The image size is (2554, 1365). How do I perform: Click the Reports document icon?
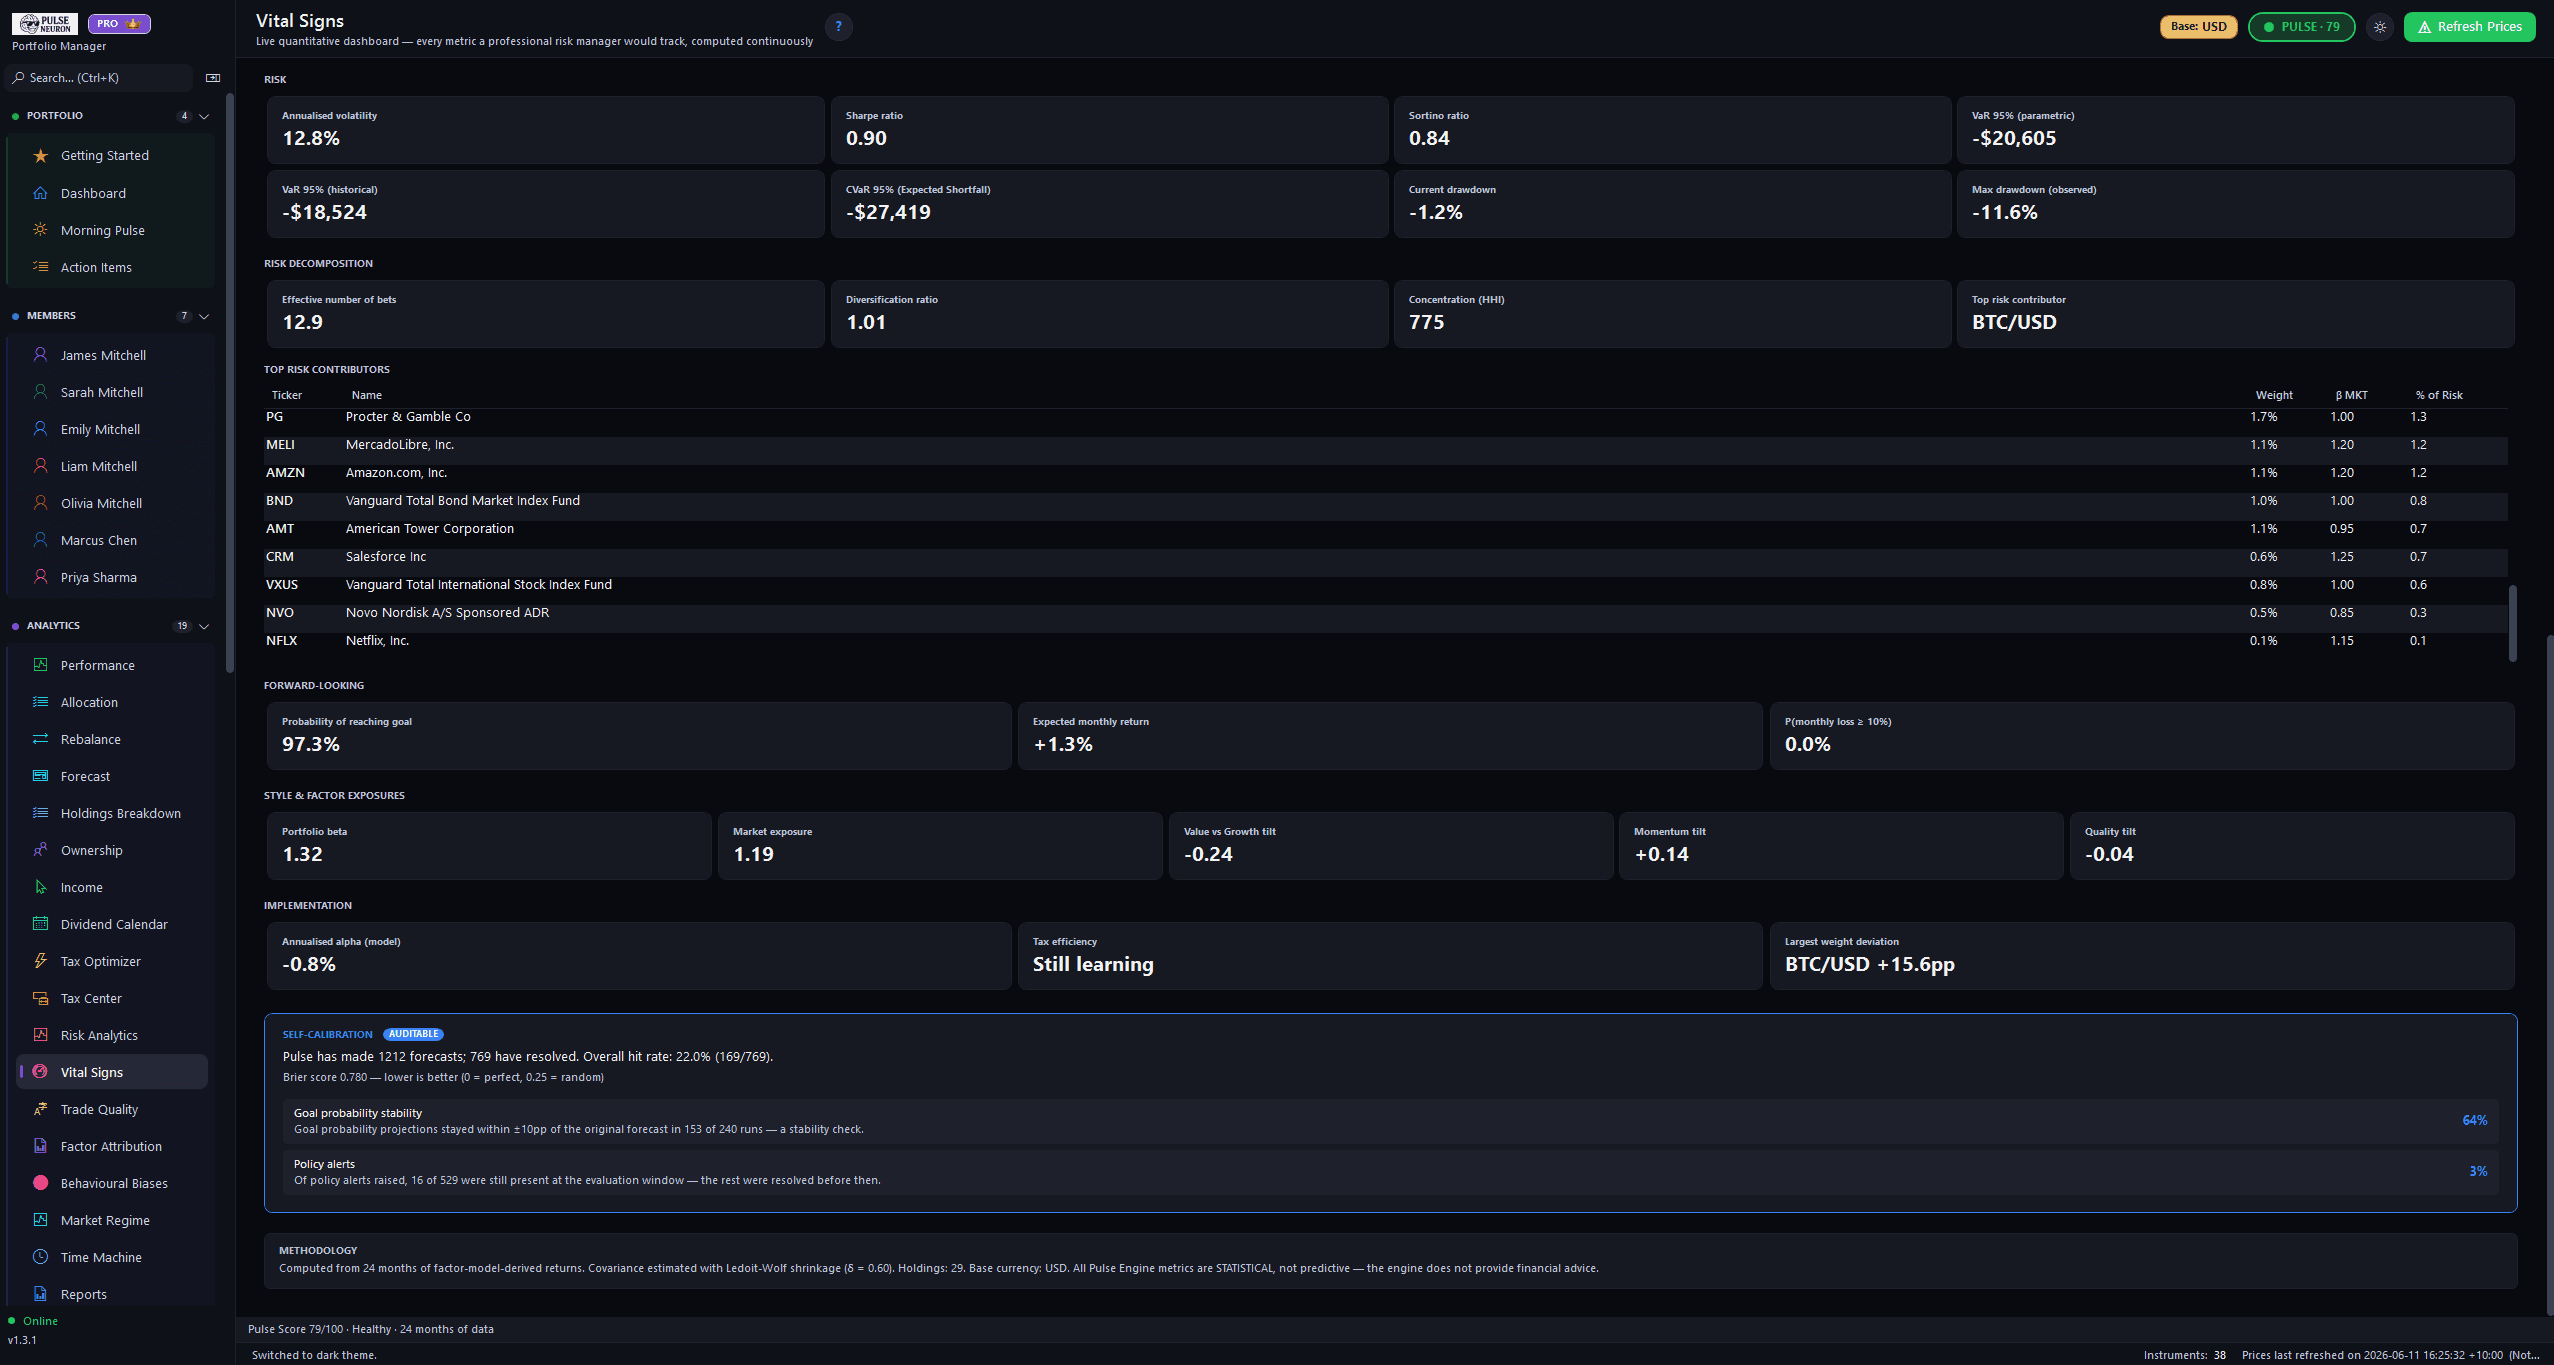click(x=40, y=1294)
